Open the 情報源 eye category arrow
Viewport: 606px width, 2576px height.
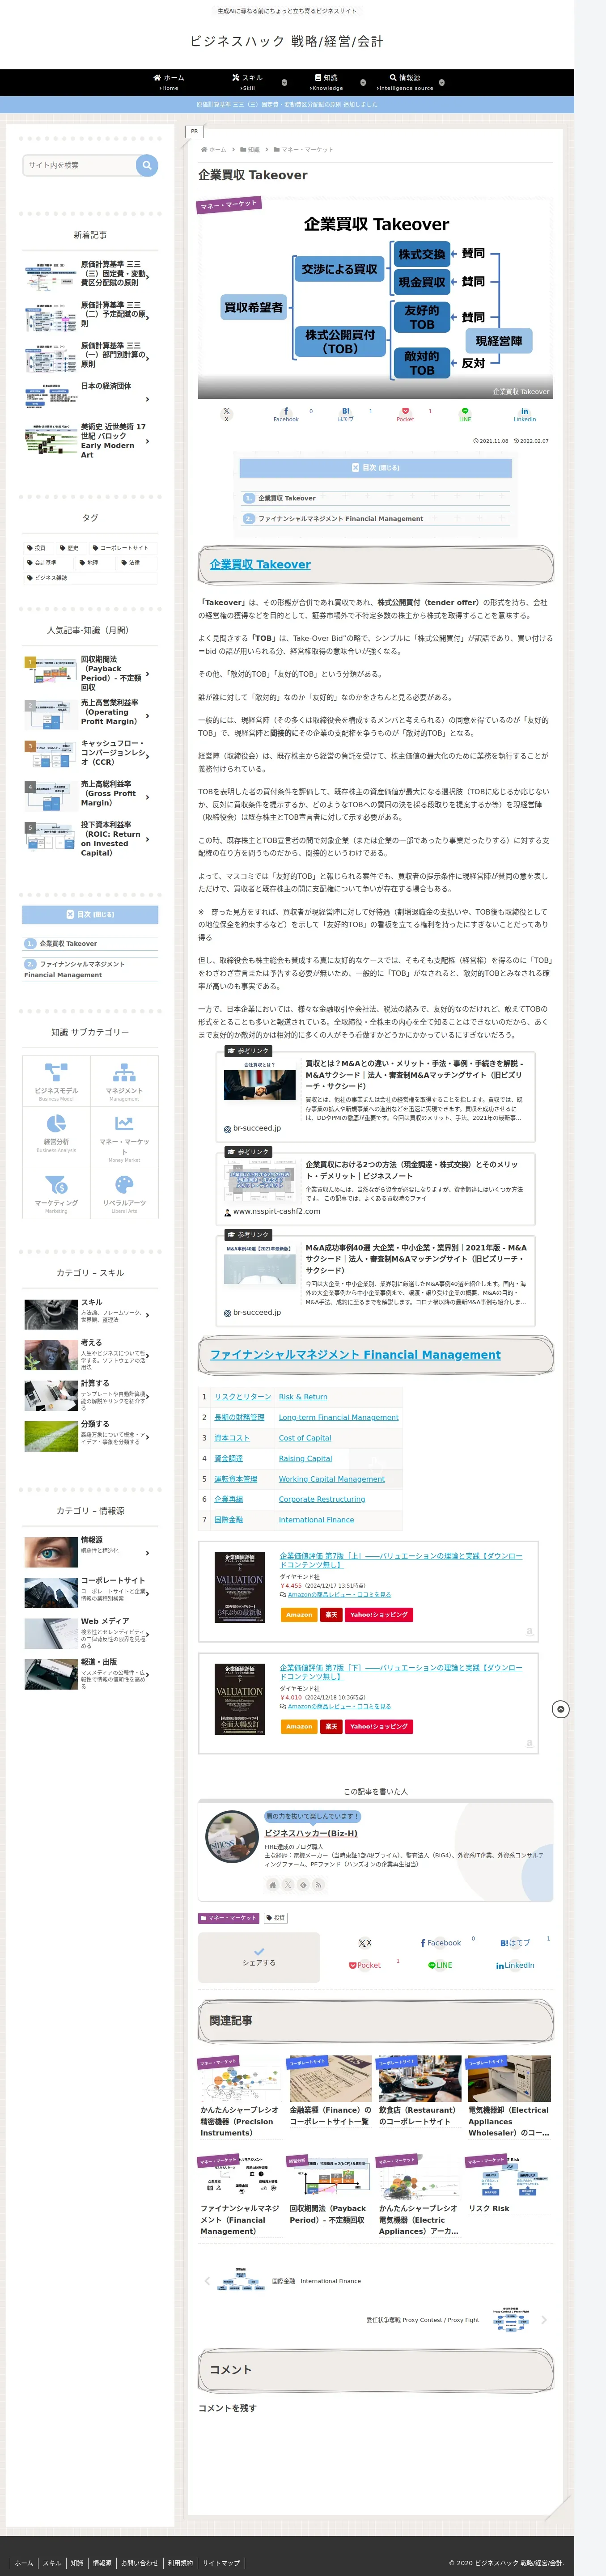point(147,1553)
